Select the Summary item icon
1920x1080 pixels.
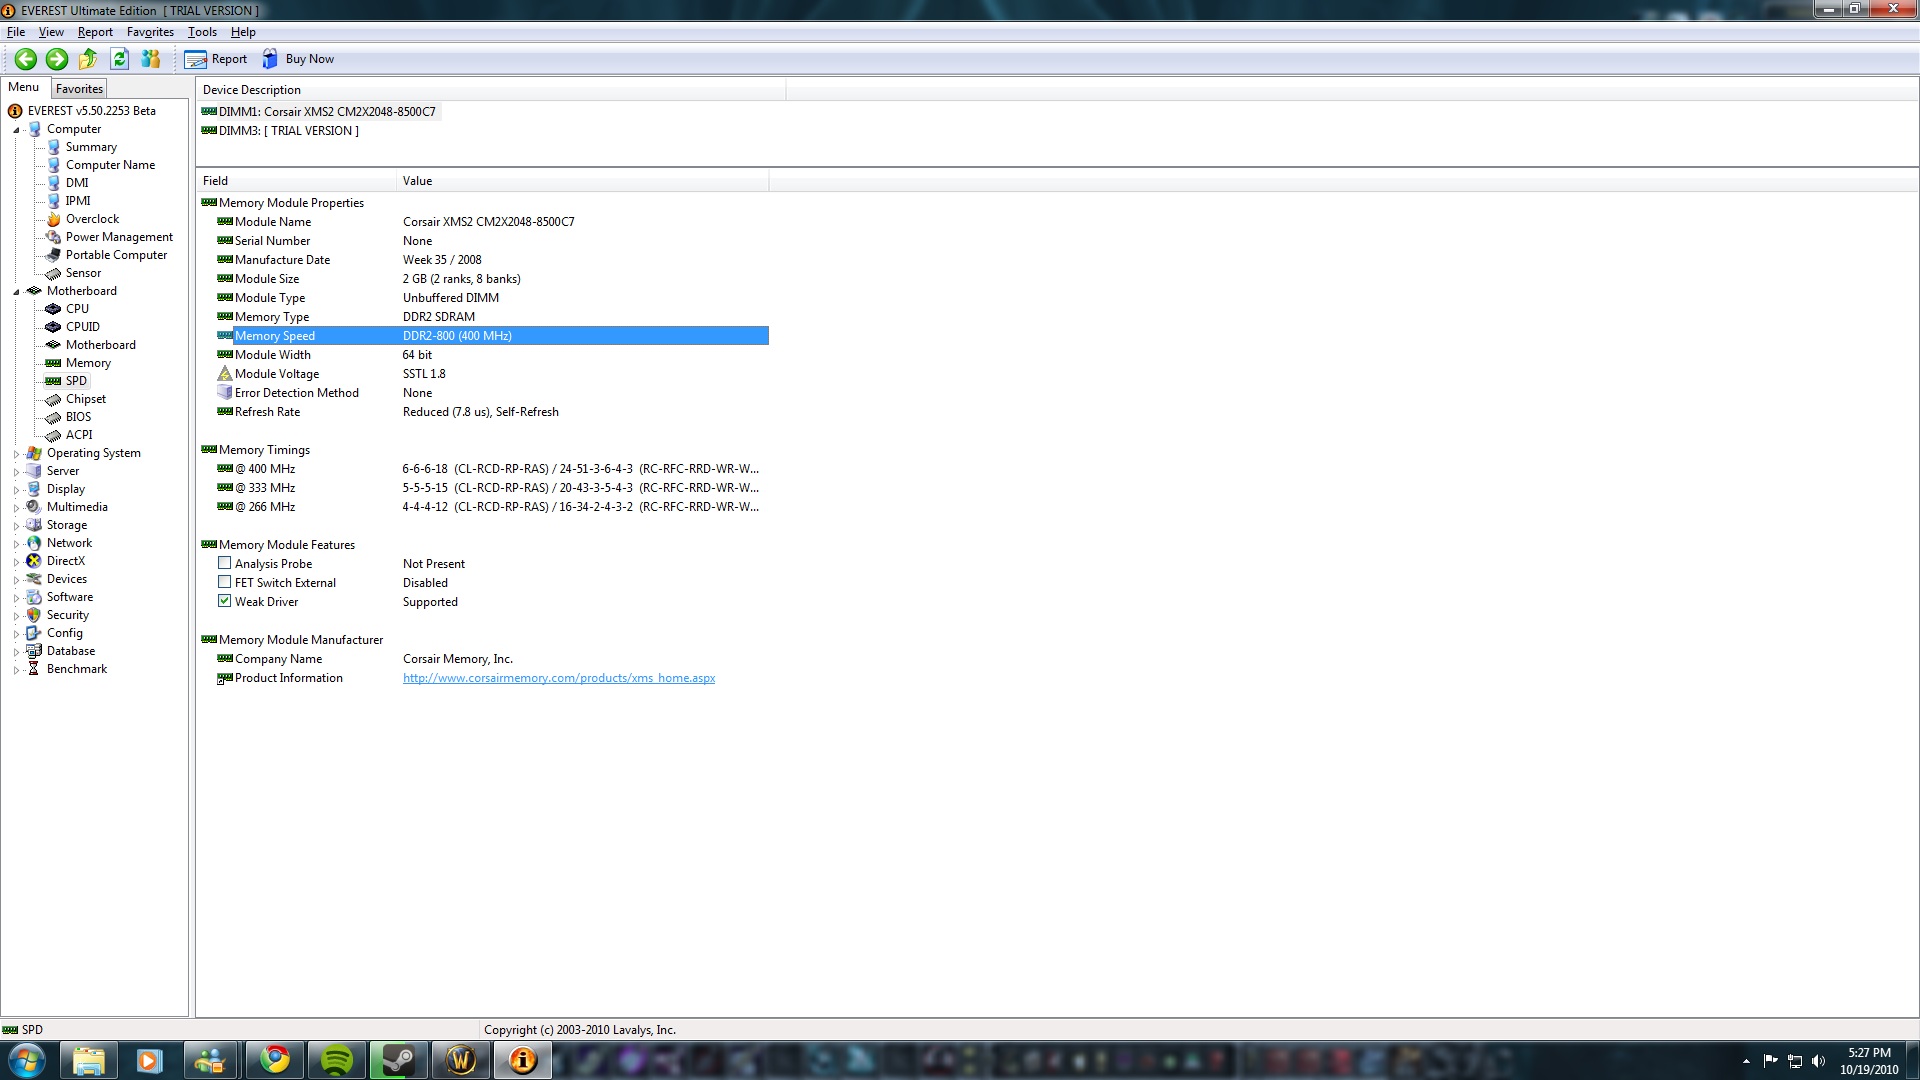click(54, 147)
